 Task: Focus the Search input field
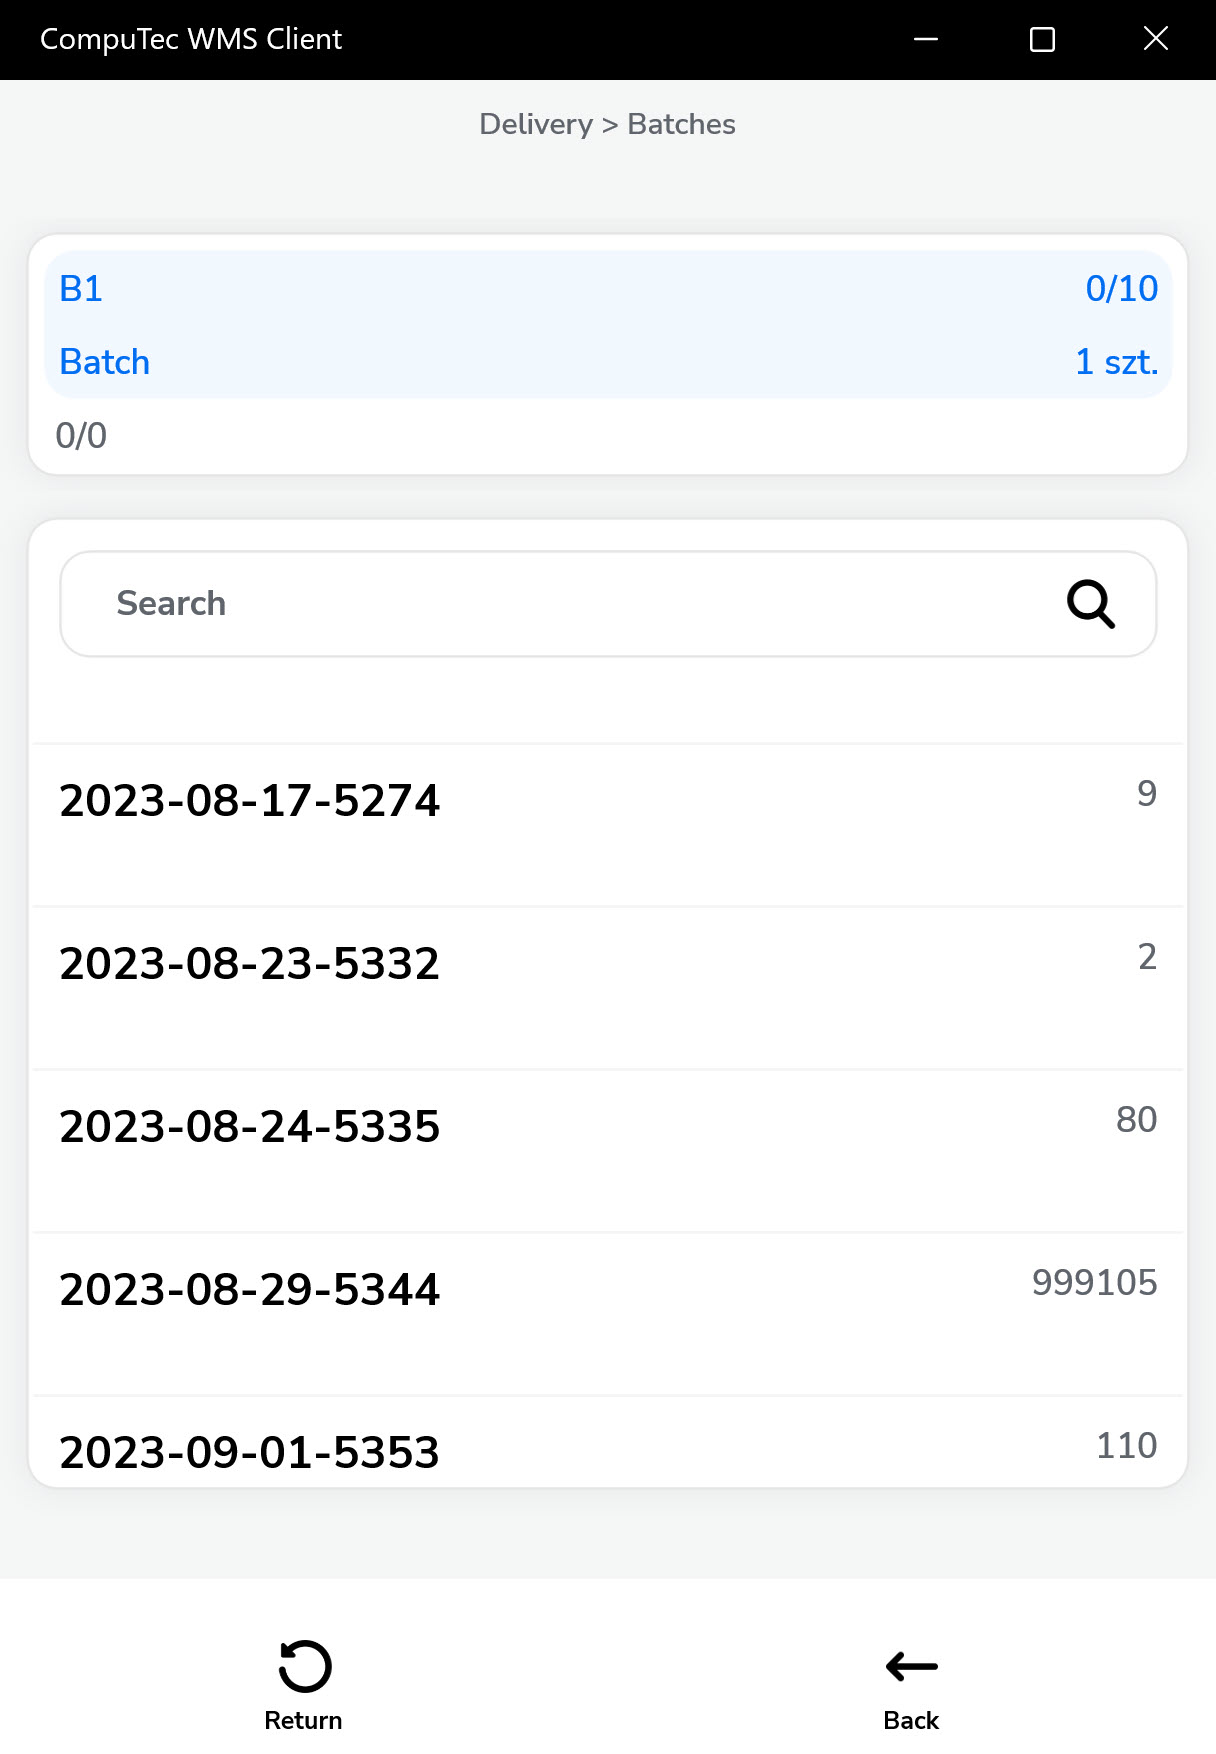[x=560, y=604]
